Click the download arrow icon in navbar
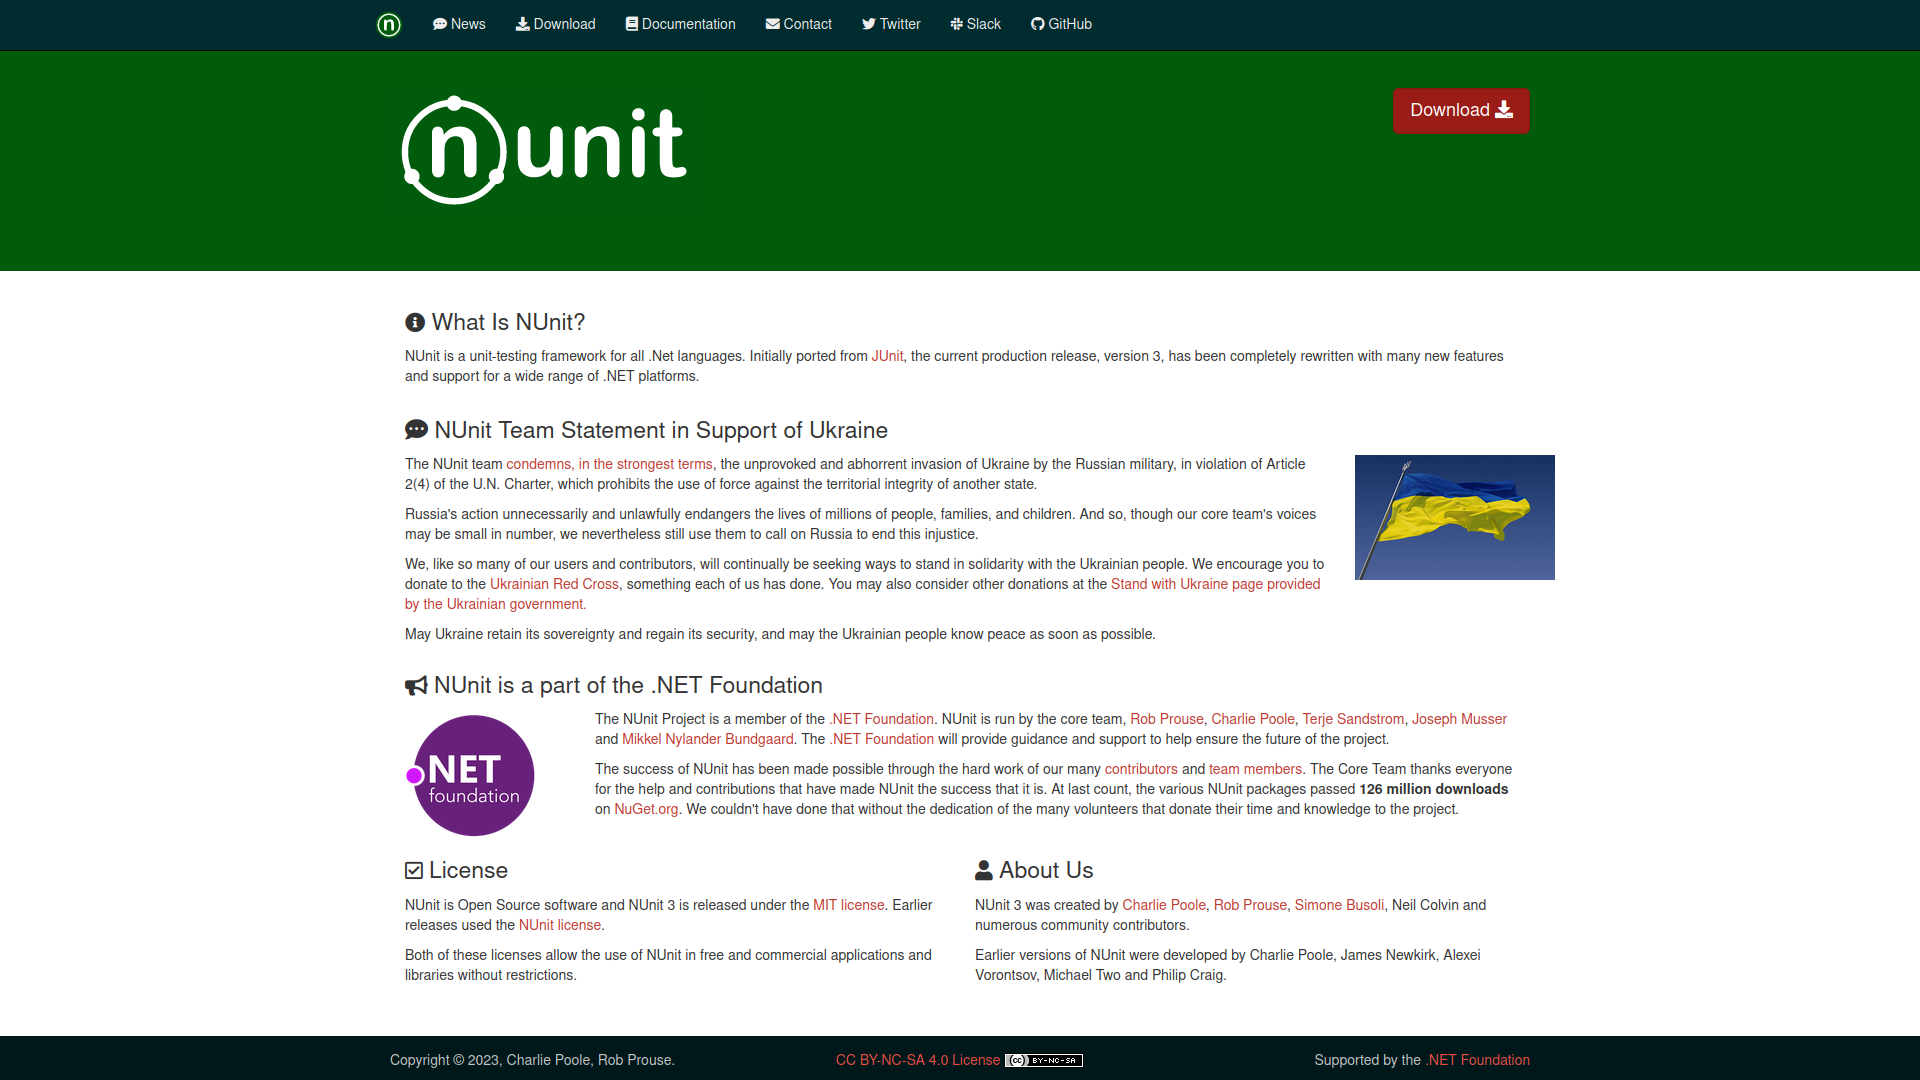The height and width of the screenshot is (1080, 1920). click(x=522, y=23)
